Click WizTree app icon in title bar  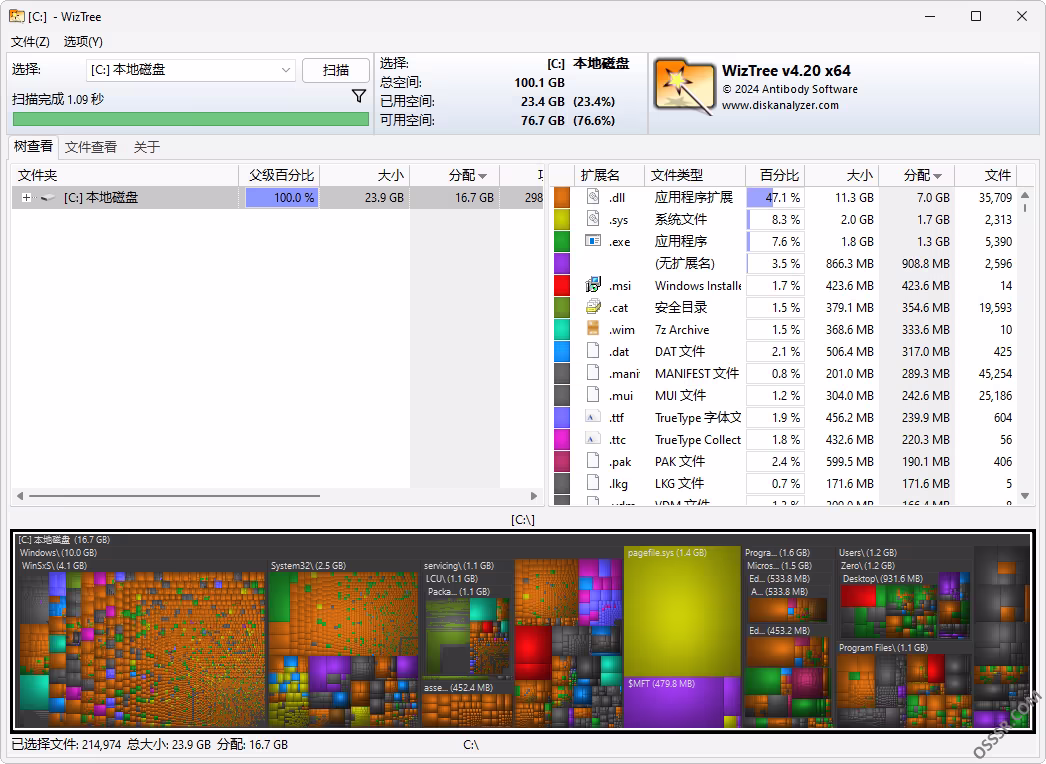tap(17, 16)
